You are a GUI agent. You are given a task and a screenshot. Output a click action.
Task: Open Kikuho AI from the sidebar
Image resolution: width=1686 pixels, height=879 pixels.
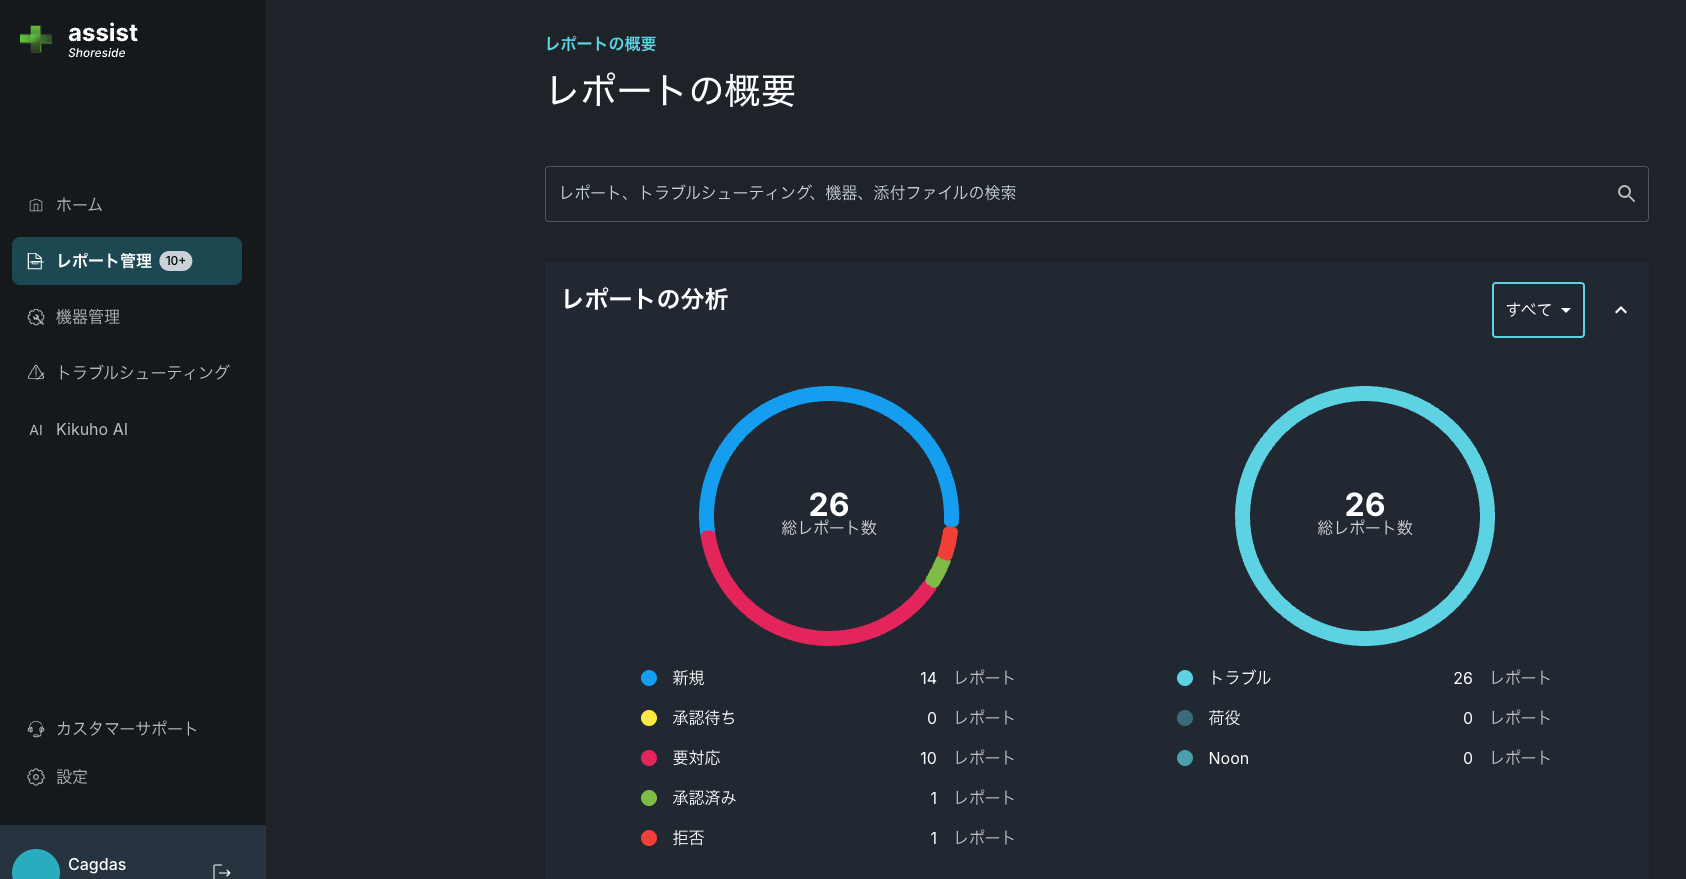tap(127, 429)
